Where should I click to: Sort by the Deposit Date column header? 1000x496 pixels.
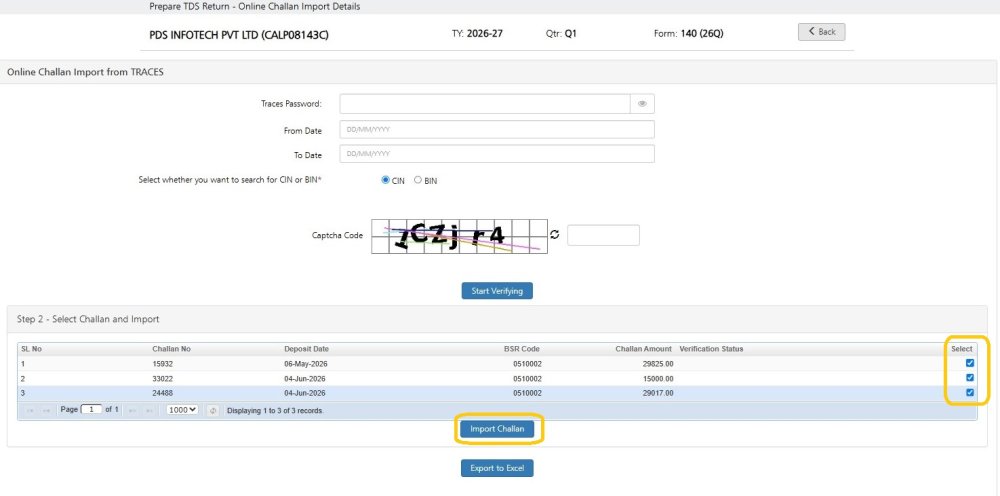point(306,349)
